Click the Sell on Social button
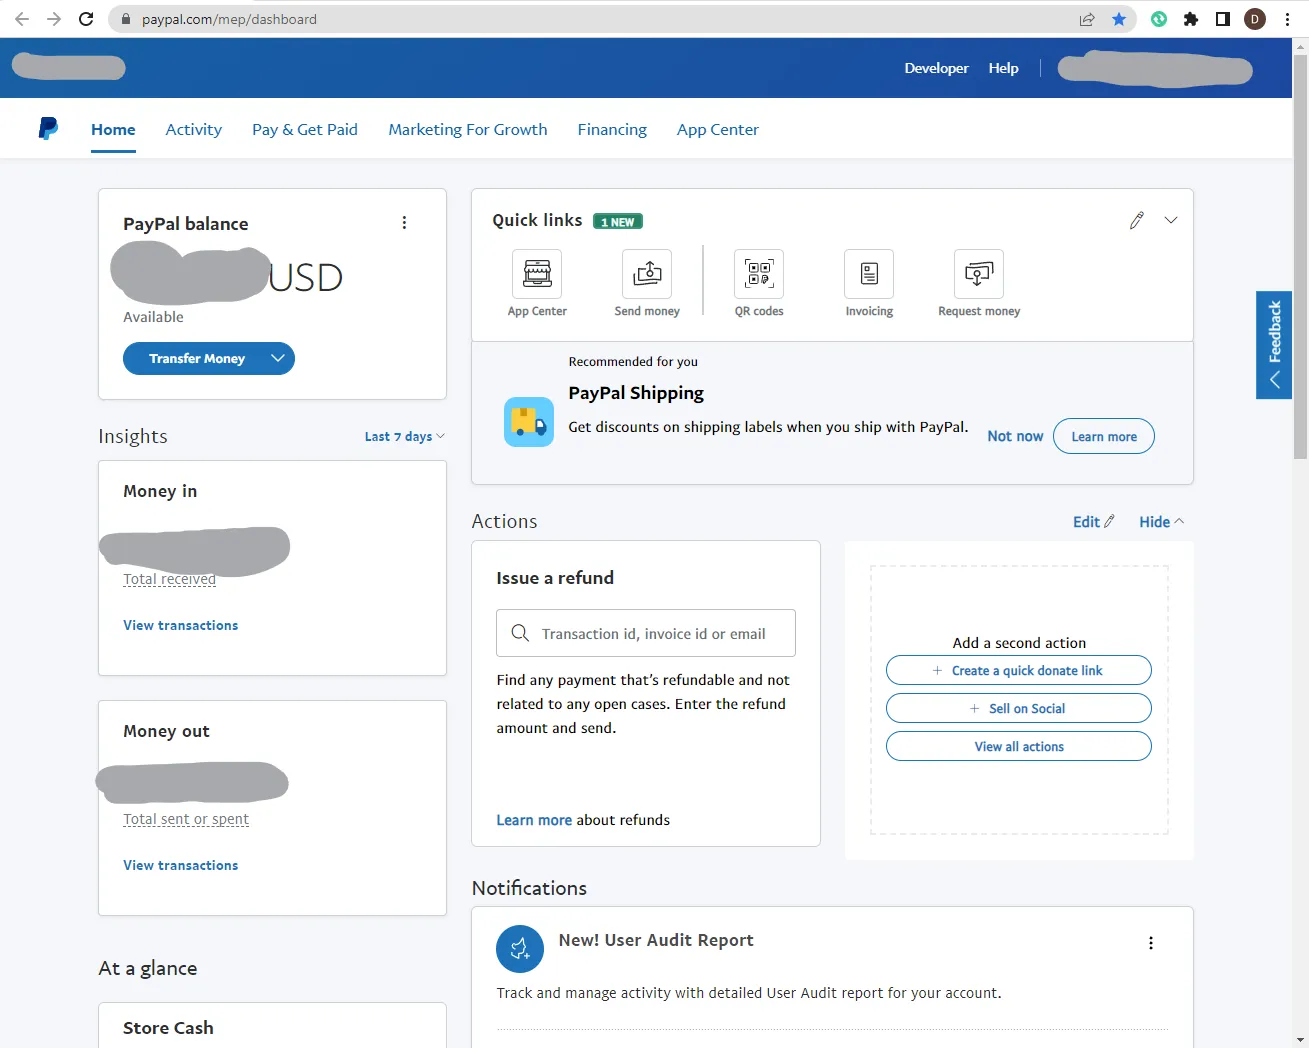 pyautogui.click(x=1019, y=708)
